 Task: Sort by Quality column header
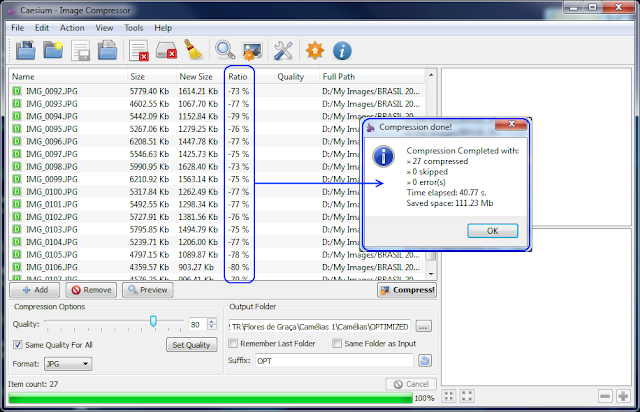pos(297,76)
